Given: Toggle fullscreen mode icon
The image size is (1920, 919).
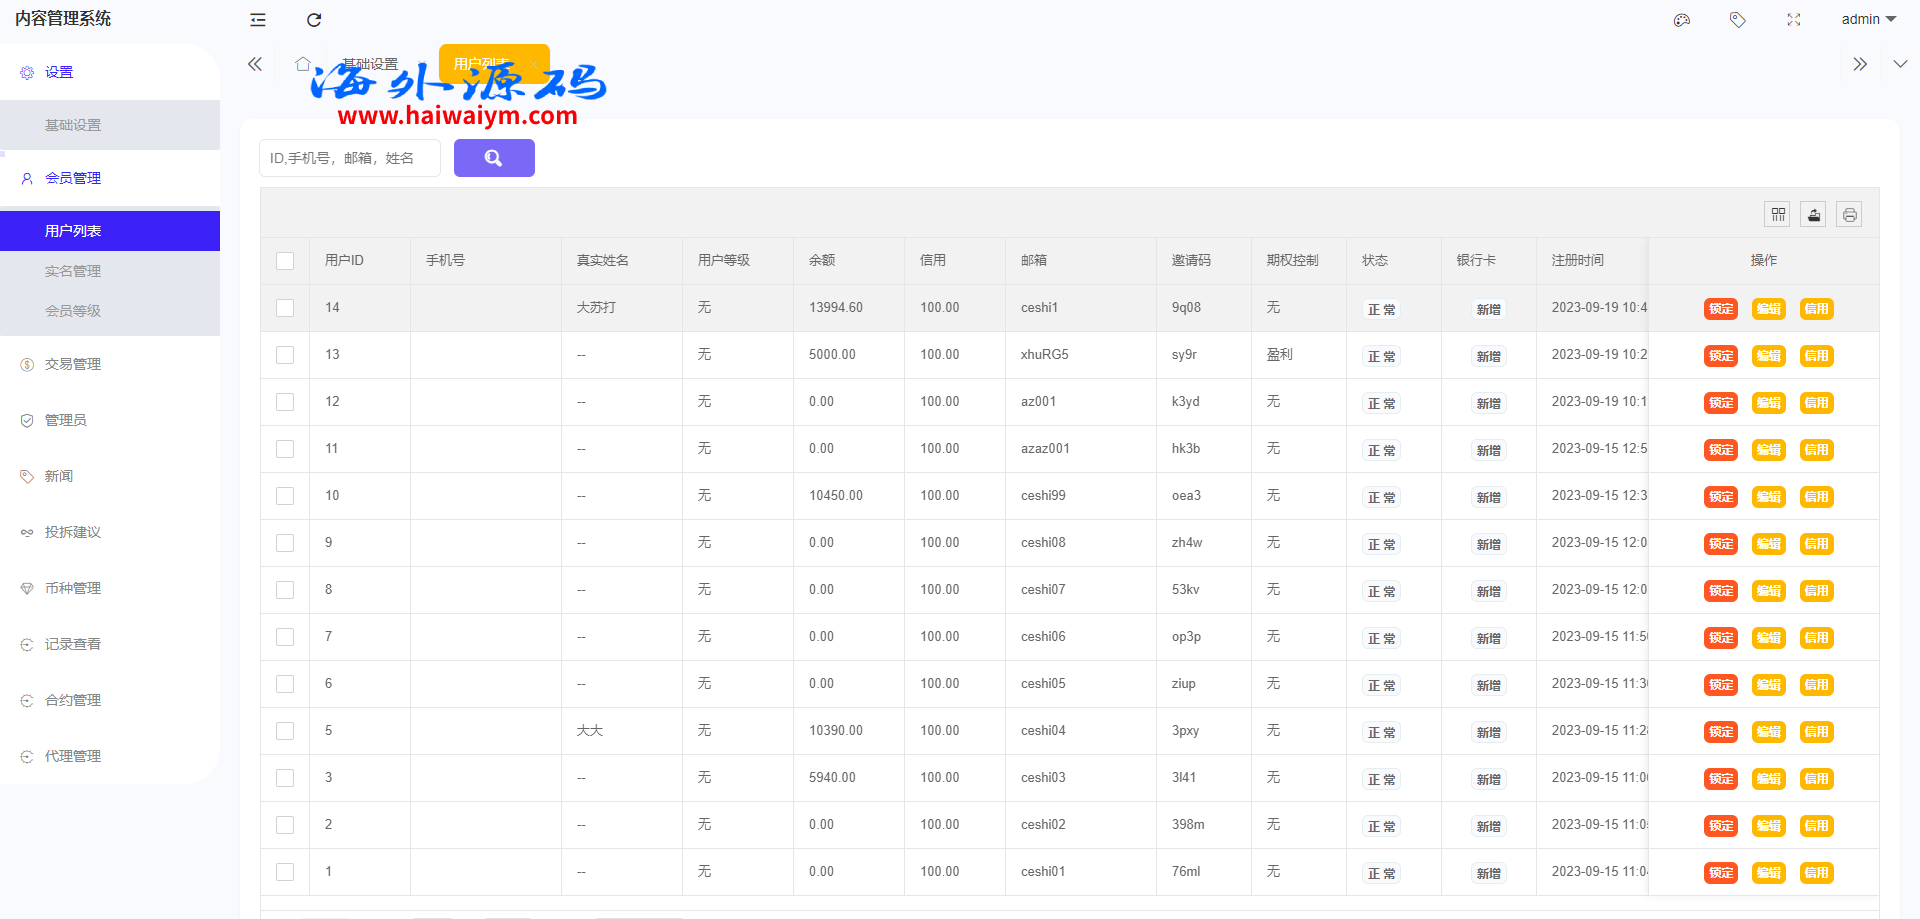Looking at the screenshot, I should click(1794, 20).
